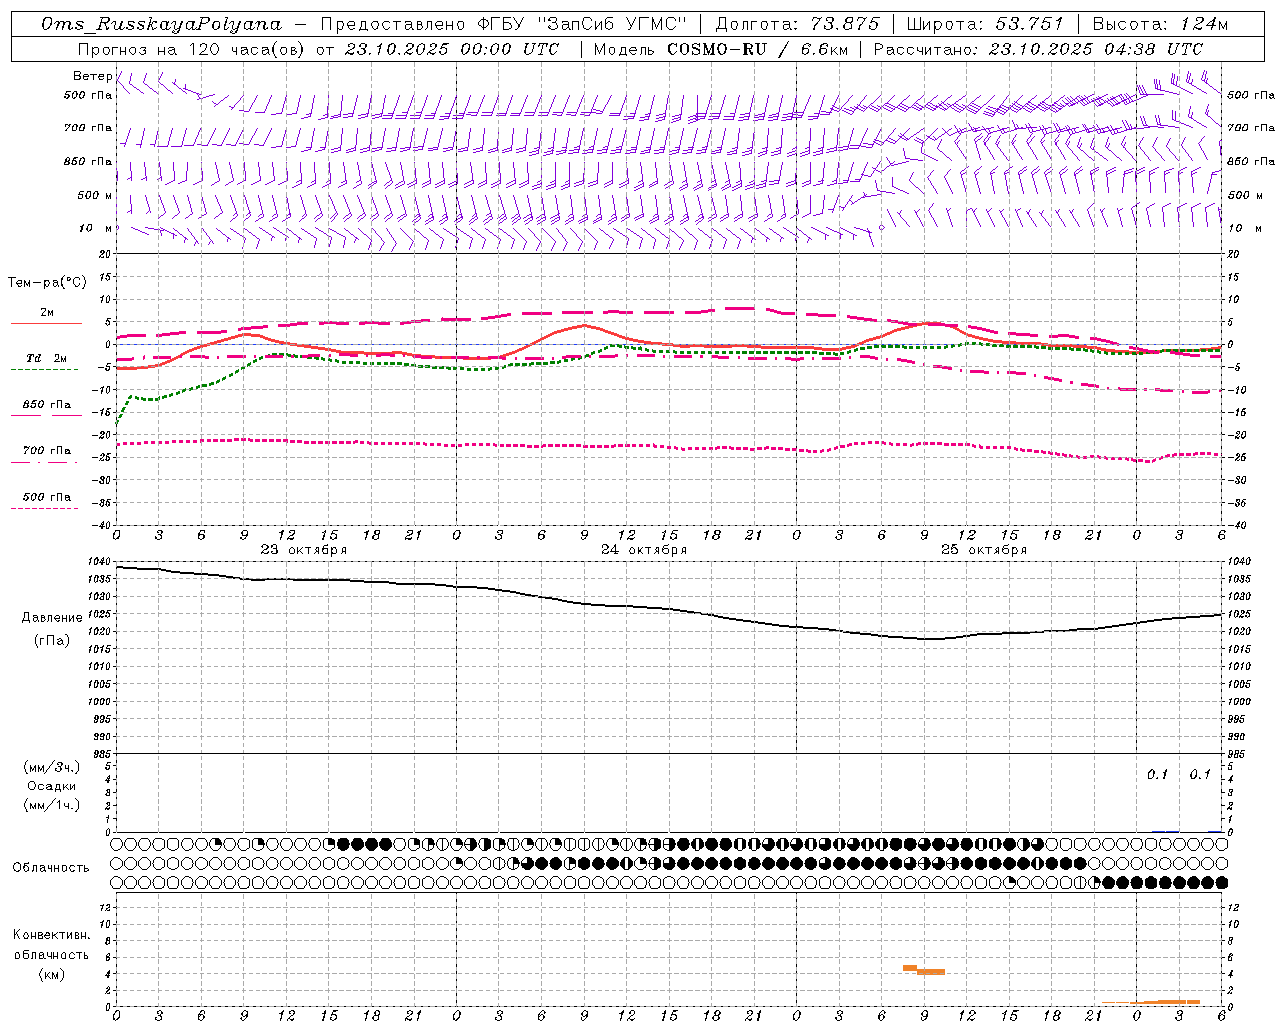Click the 850 гПа entry in the temperature legend
The width and height of the screenshot is (1280, 1024).
point(47,405)
